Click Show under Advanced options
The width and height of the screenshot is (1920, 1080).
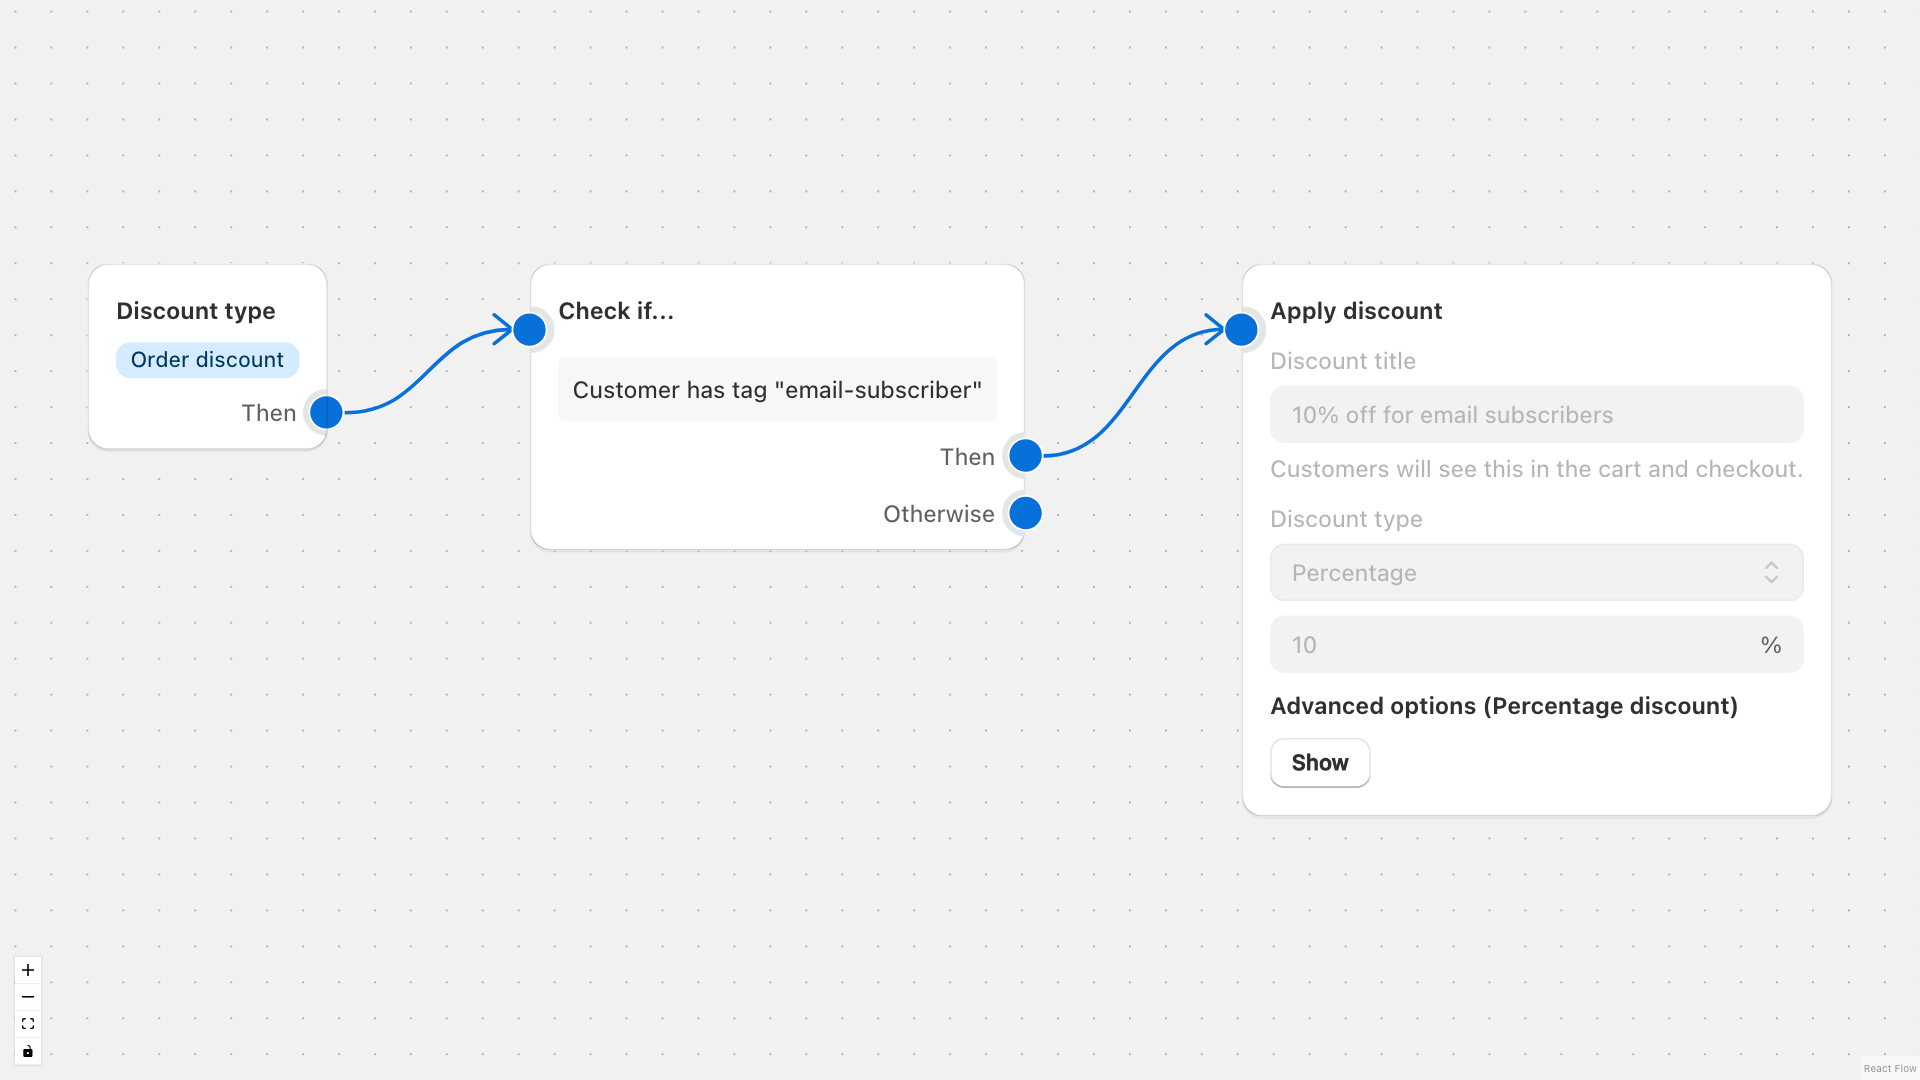pyautogui.click(x=1319, y=762)
